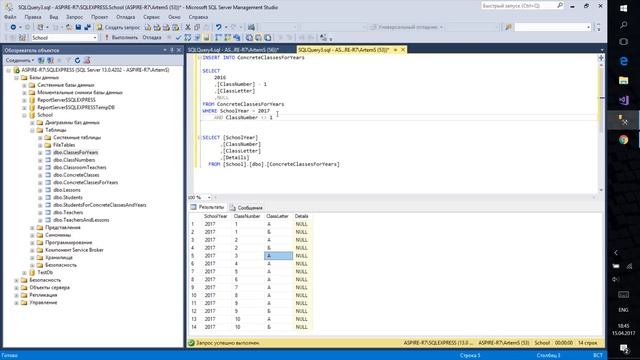This screenshot has width=640, height=360.
Task: Click ENG language indicator in taskbar
Action: (x=623, y=310)
